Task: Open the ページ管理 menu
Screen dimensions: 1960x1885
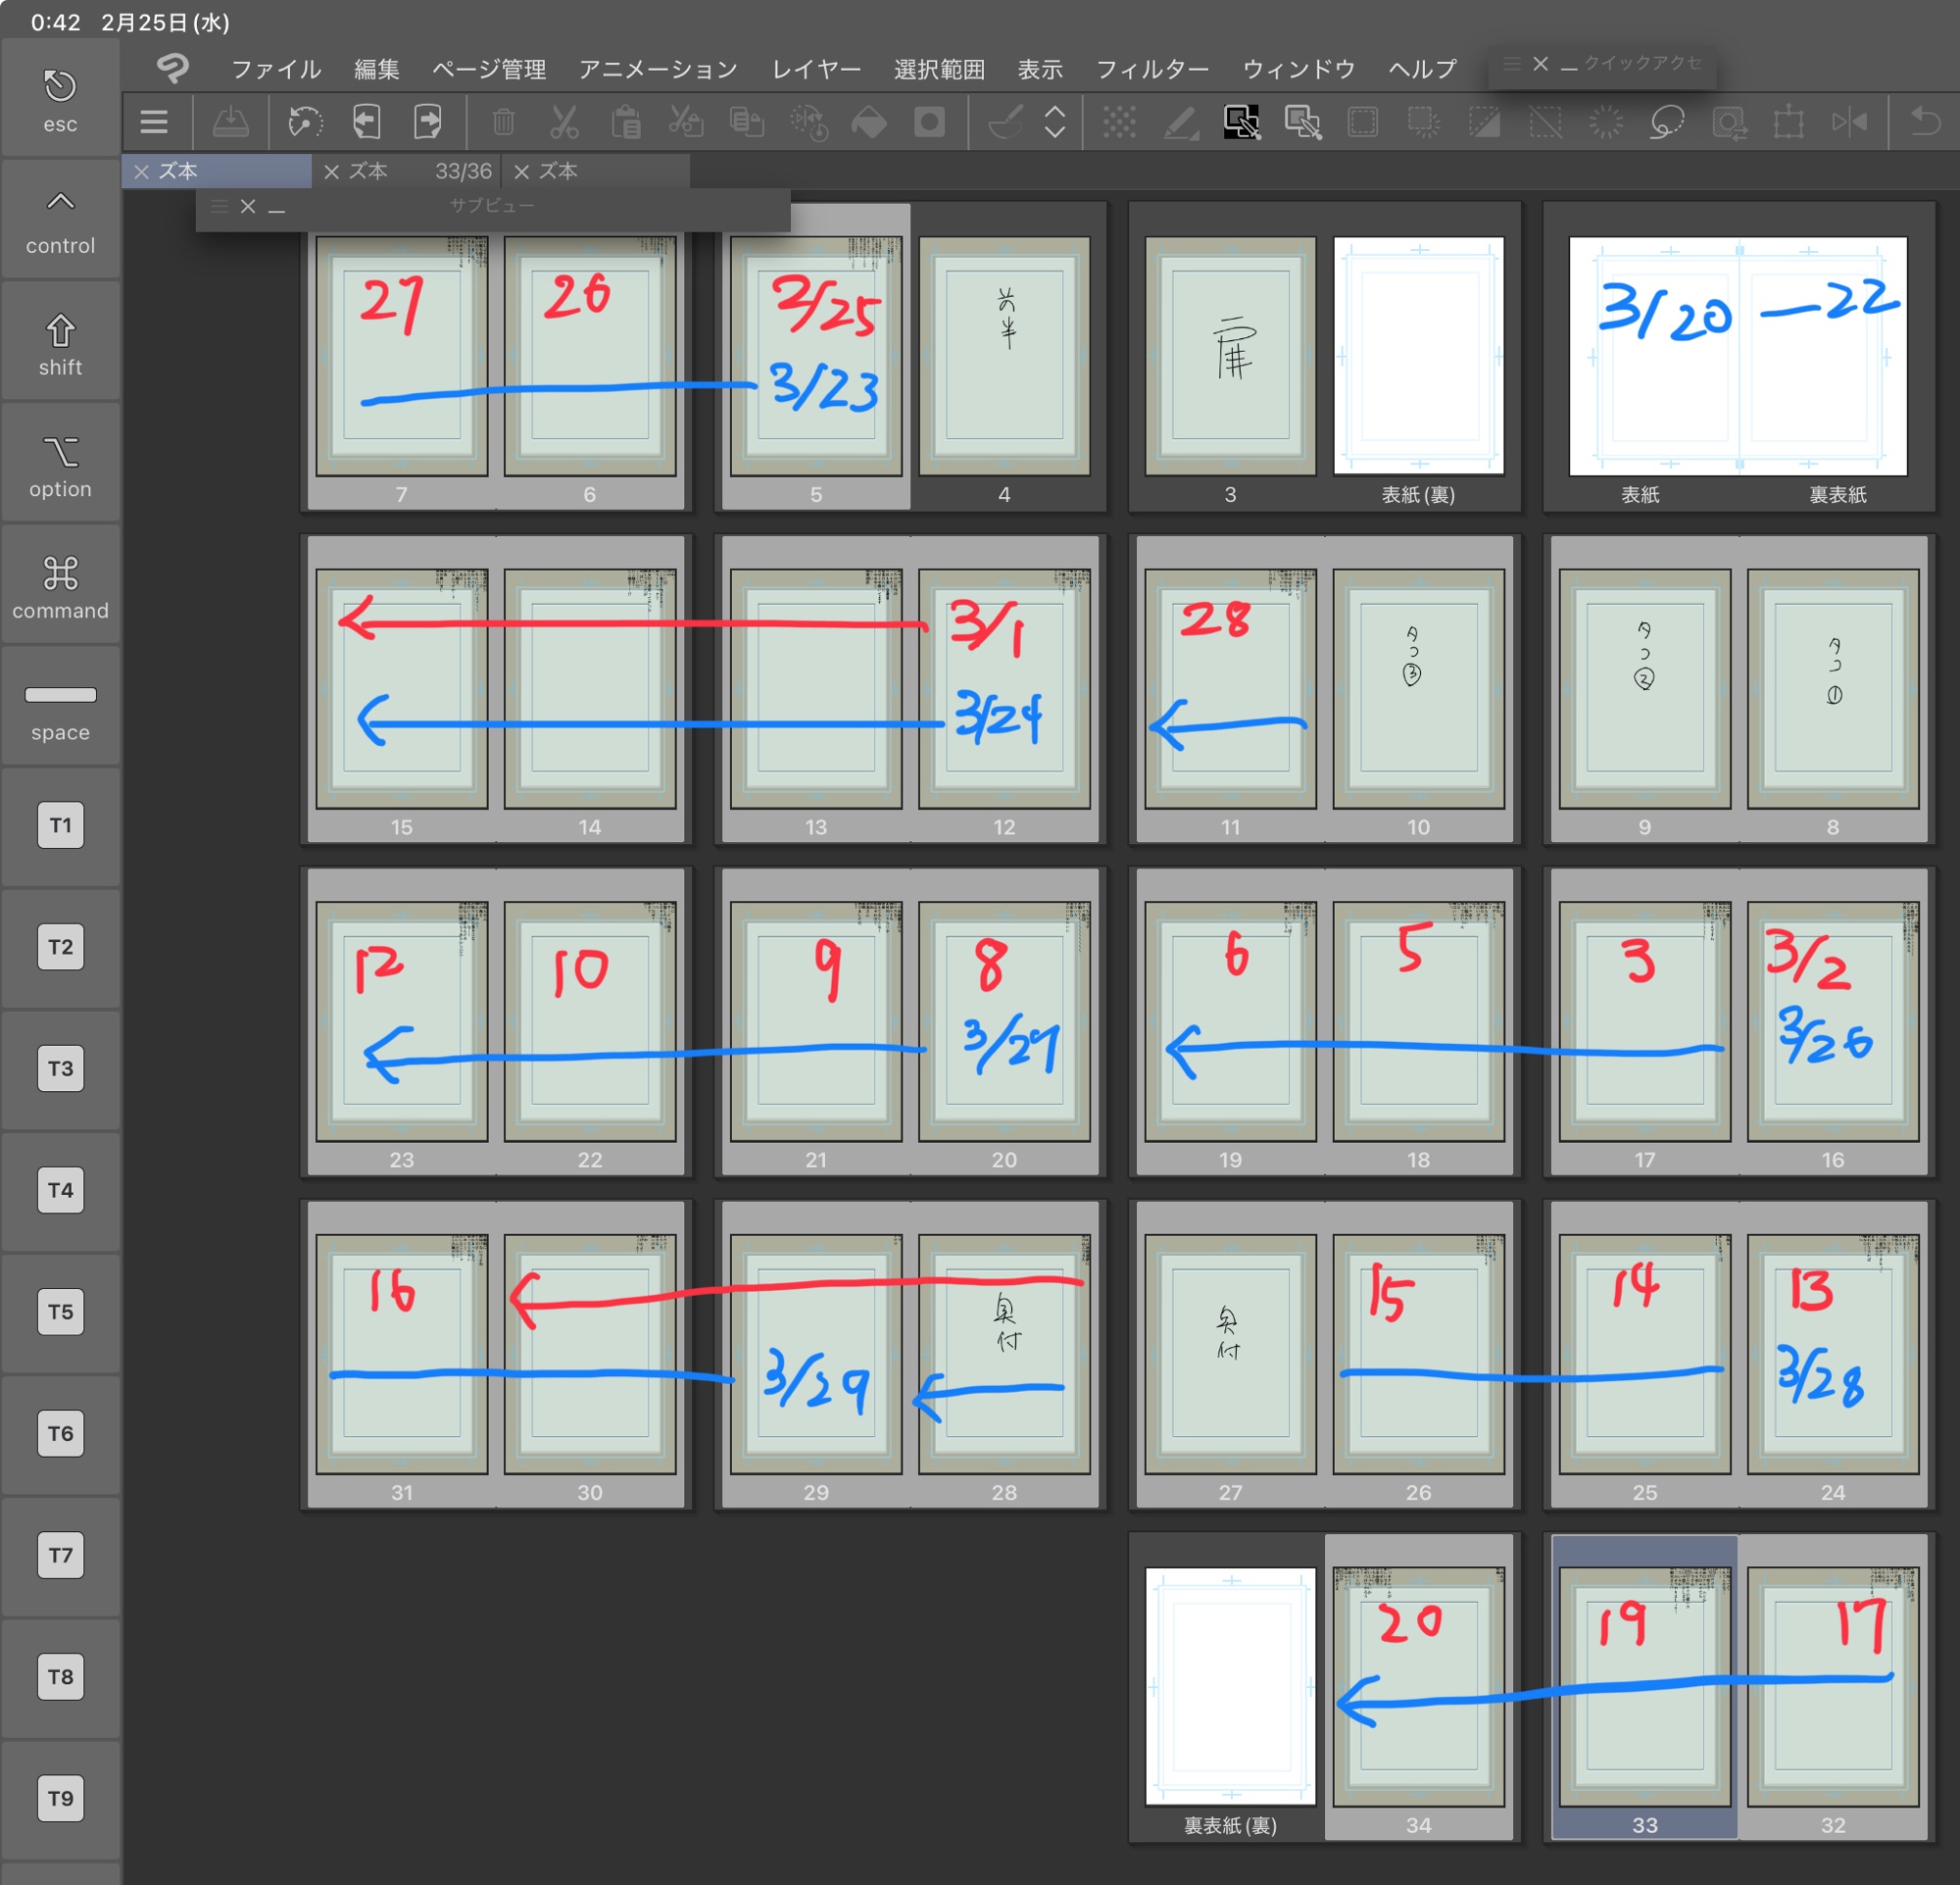Action: click(488, 69)
